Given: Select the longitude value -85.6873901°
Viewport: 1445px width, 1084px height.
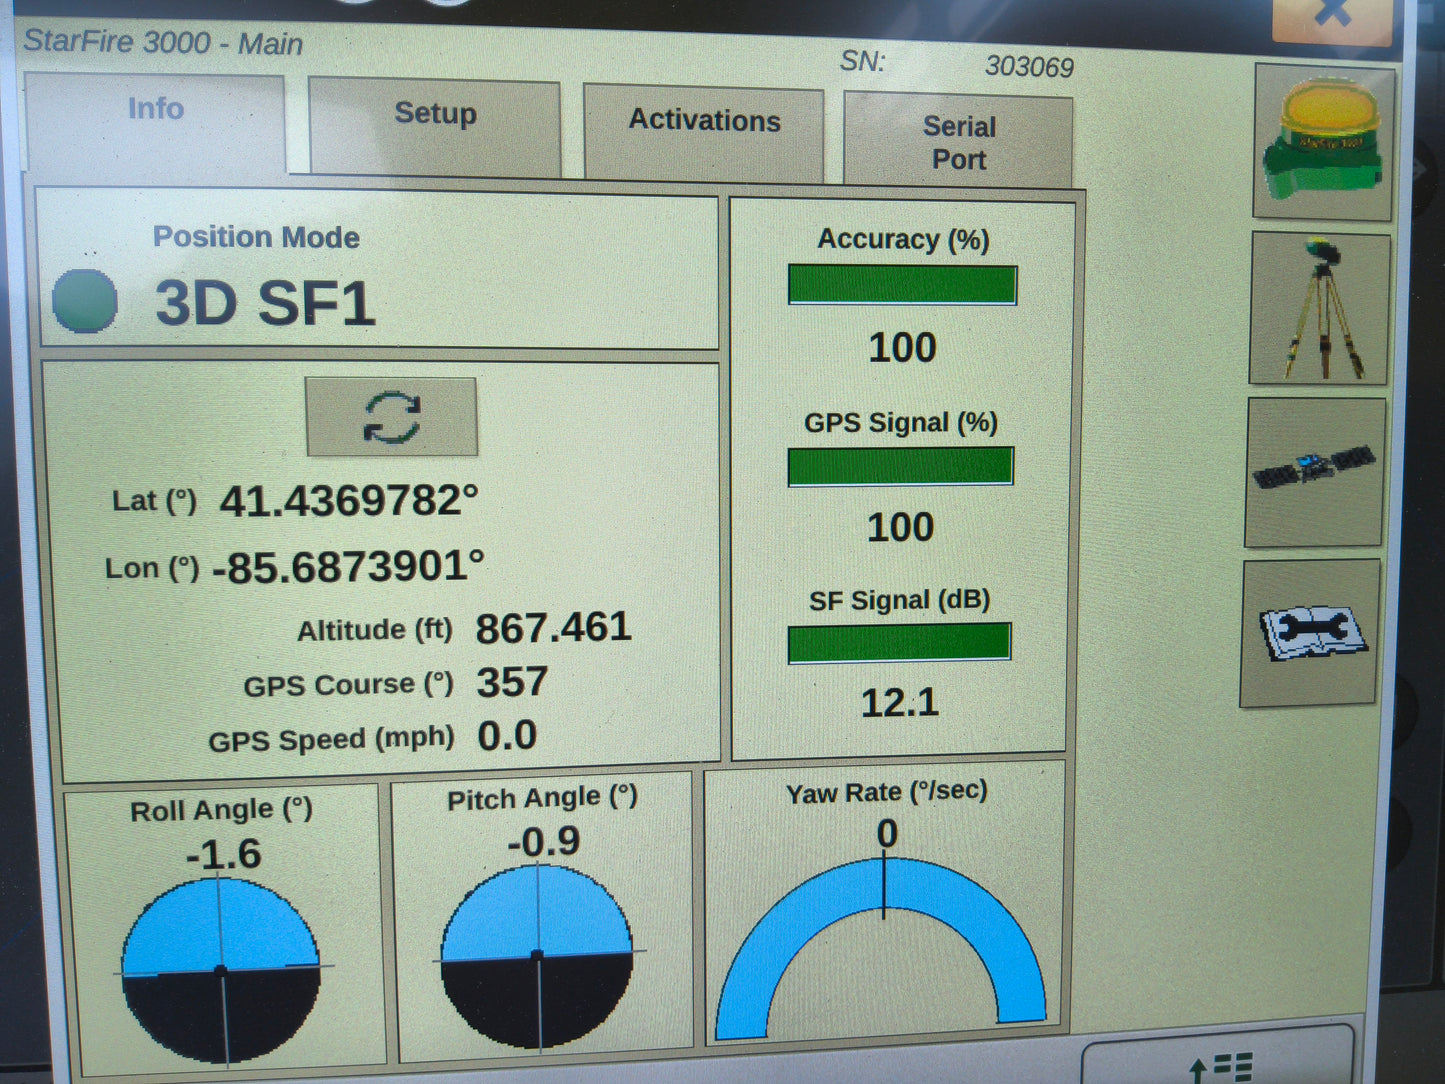Looking at the screenshot, I should [348, 567].
